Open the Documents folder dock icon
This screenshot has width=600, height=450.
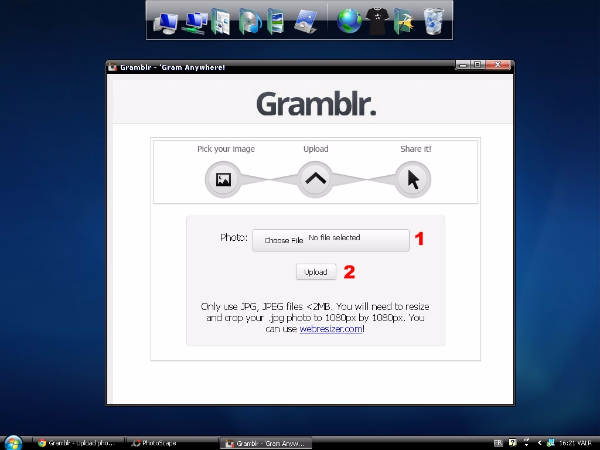click(x=221, y=22)
